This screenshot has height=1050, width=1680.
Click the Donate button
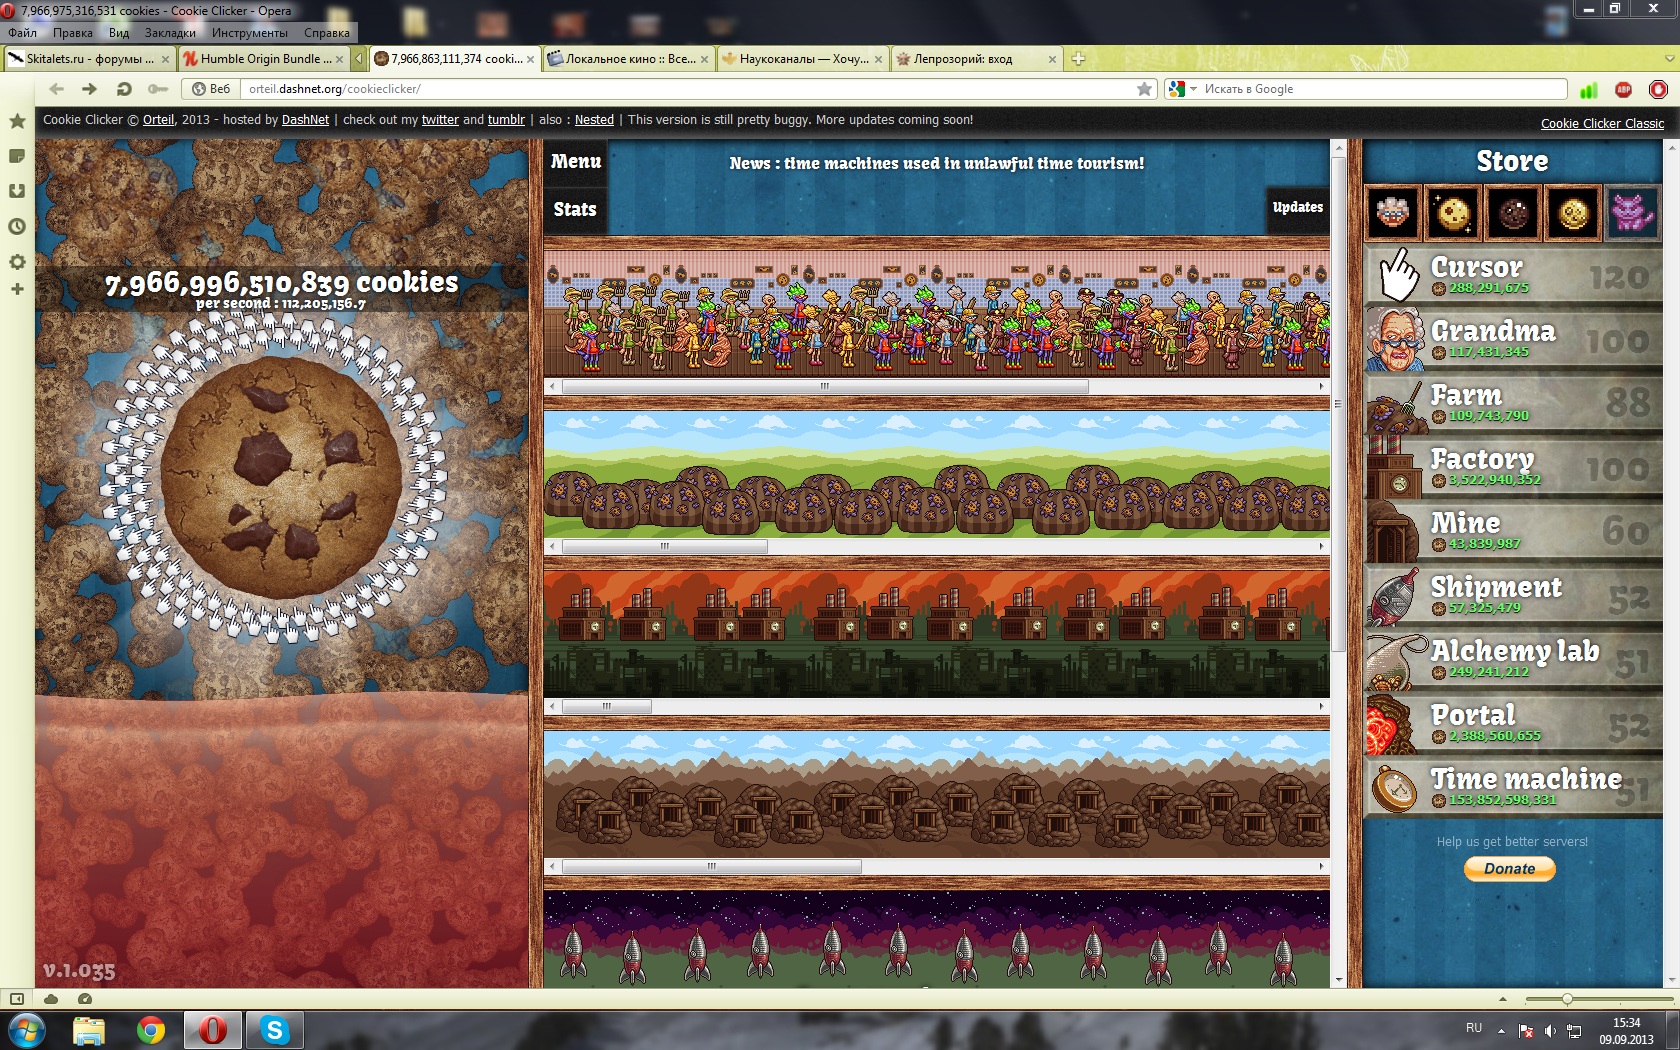coord(1509,869)
